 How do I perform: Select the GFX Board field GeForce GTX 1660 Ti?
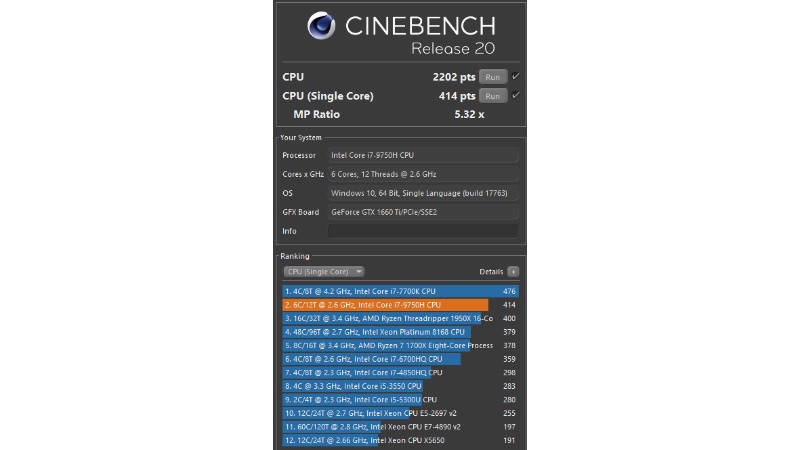click(423, 212)
